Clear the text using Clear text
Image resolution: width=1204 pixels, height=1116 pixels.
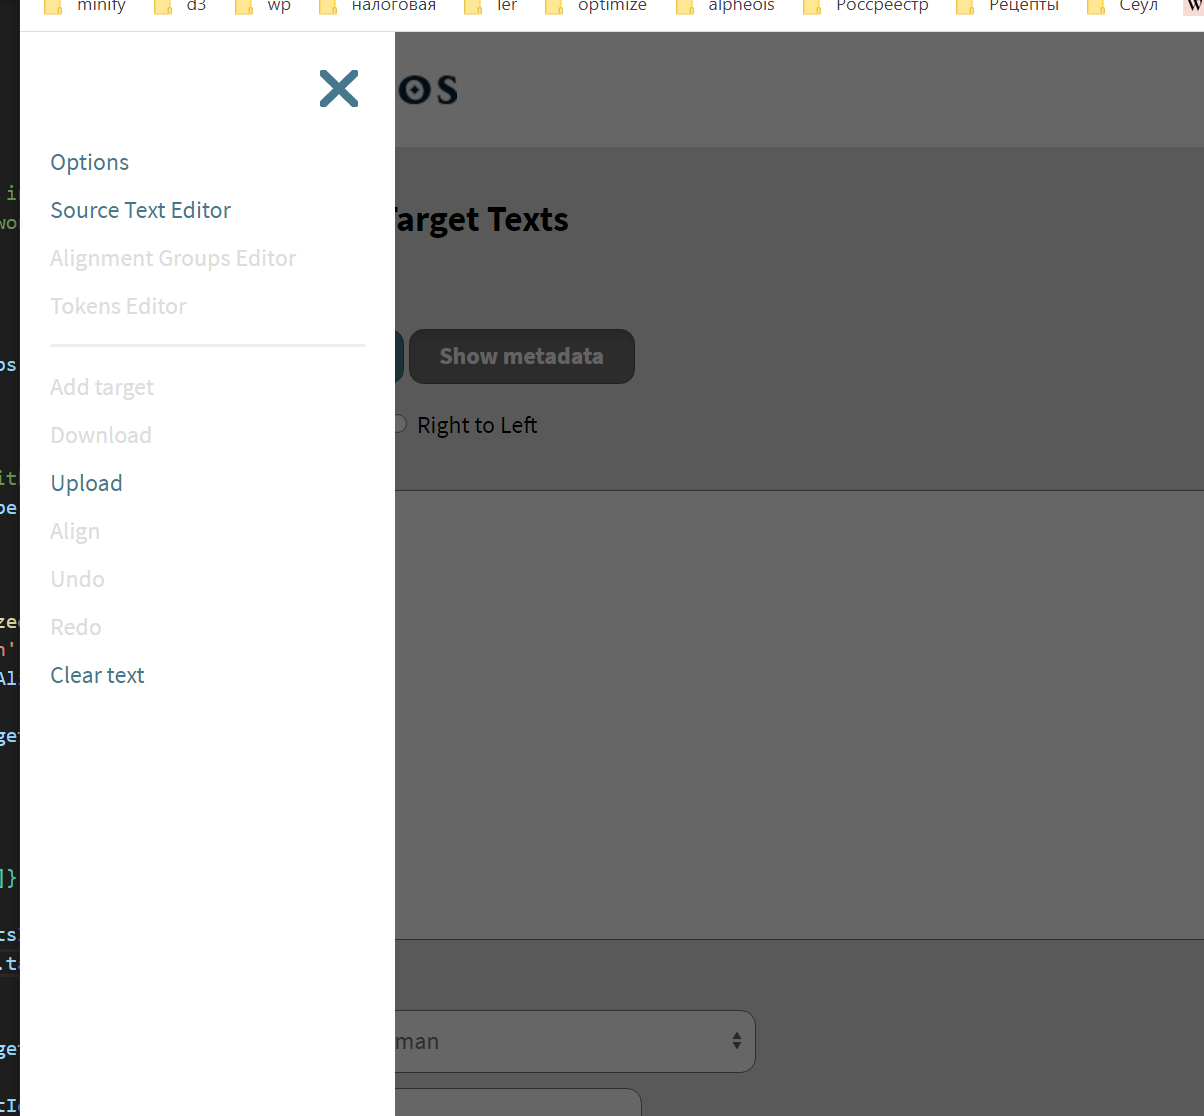[x=96, y=675]
